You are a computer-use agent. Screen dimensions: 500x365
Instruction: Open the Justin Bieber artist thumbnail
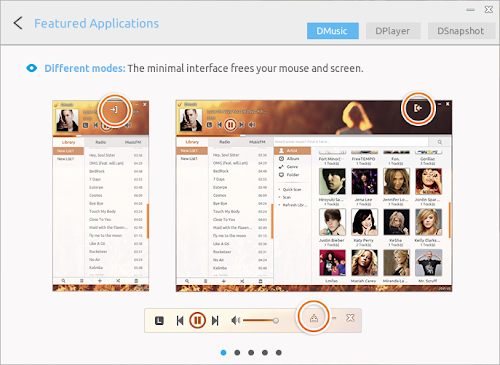point(332,222)
